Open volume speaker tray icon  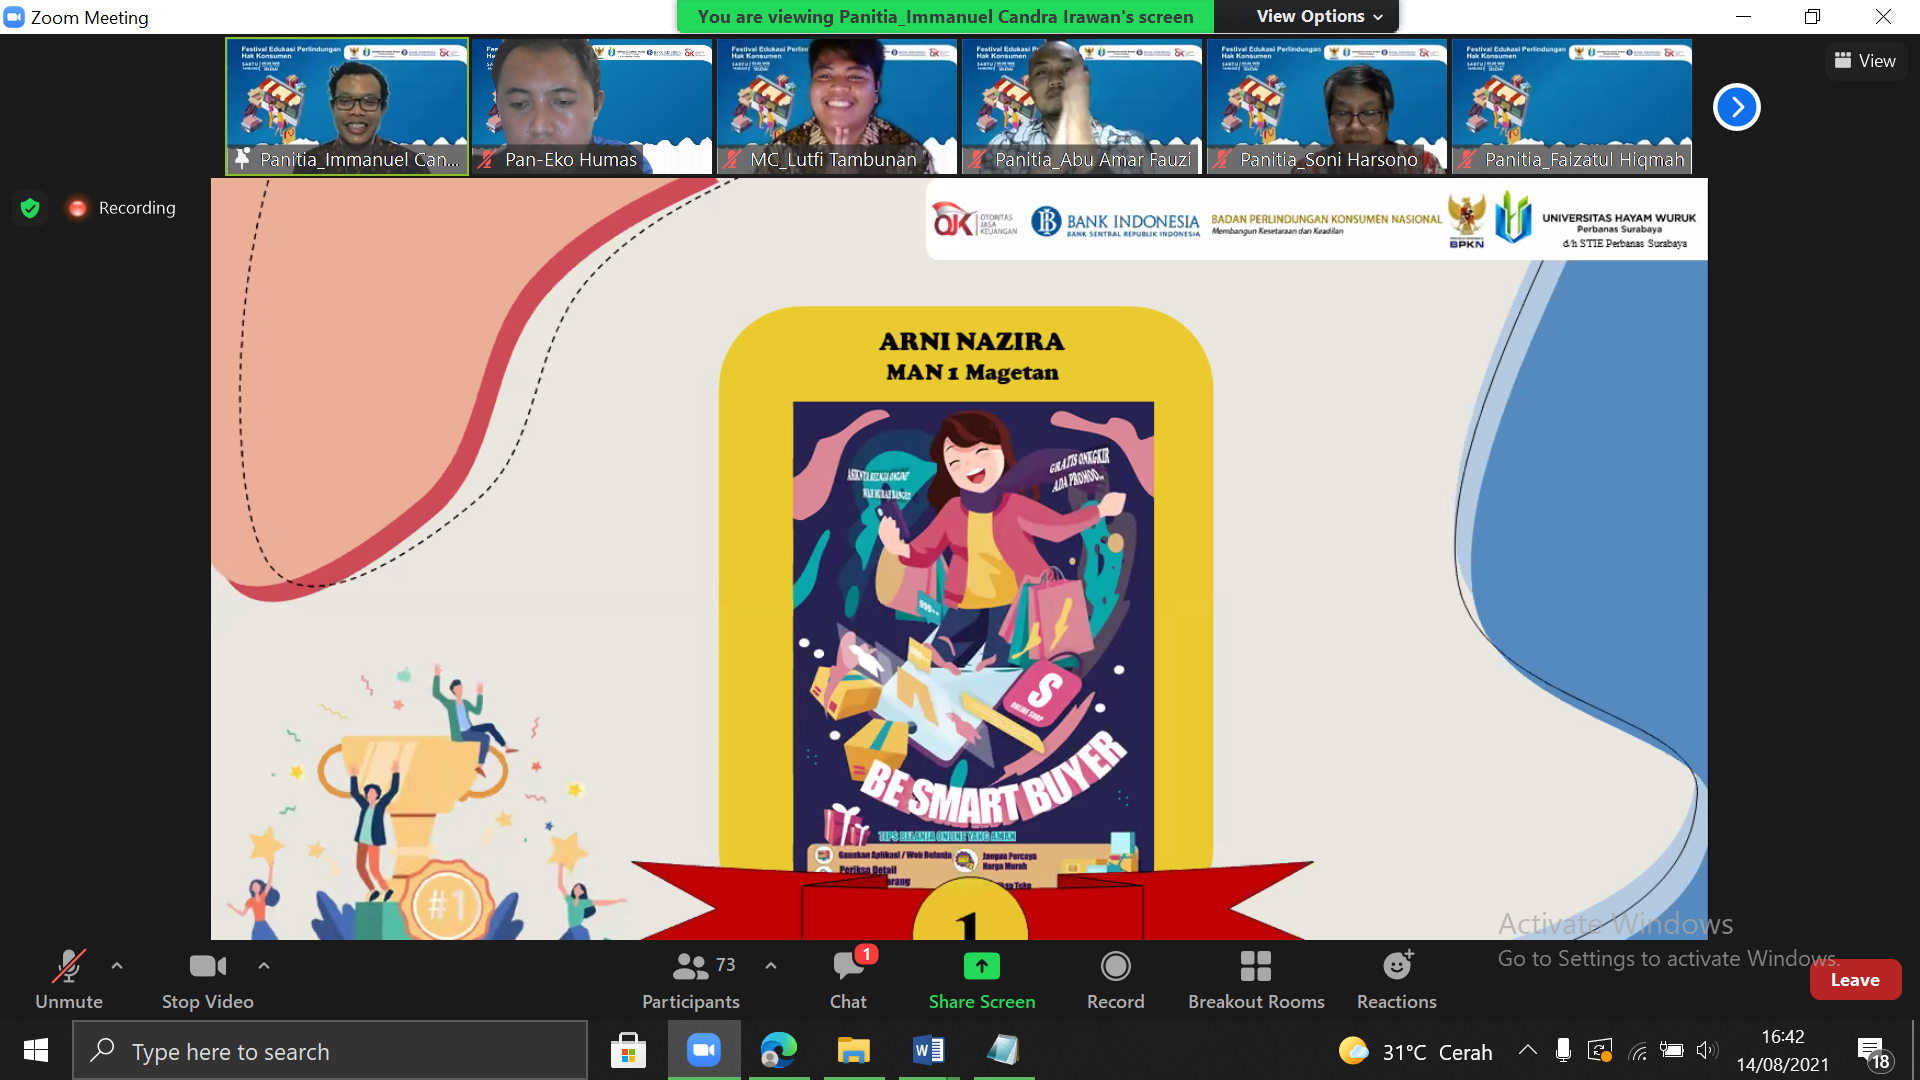coord(1707,1050)
